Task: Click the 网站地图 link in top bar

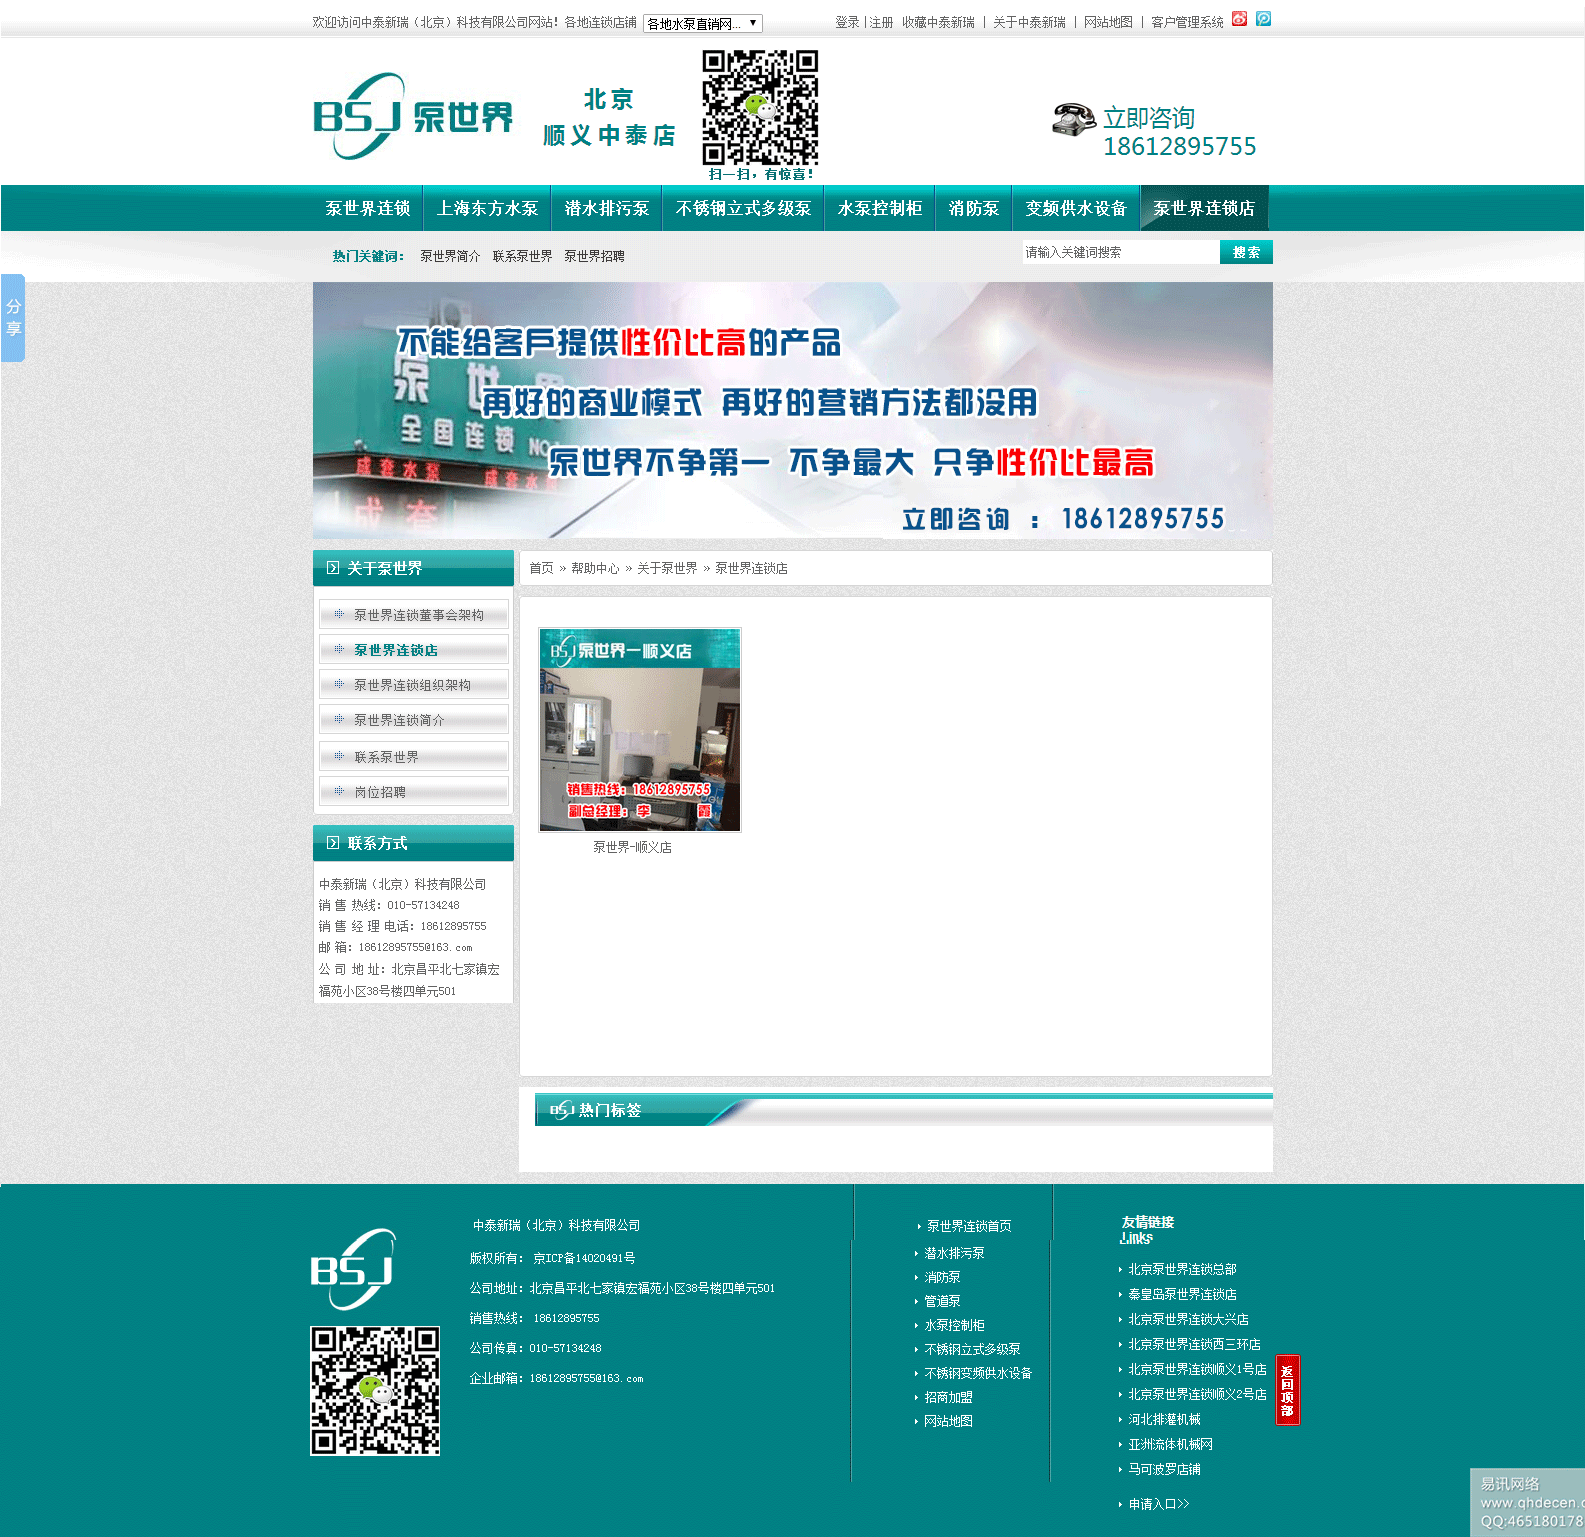Action: [x=1108, y=22]
